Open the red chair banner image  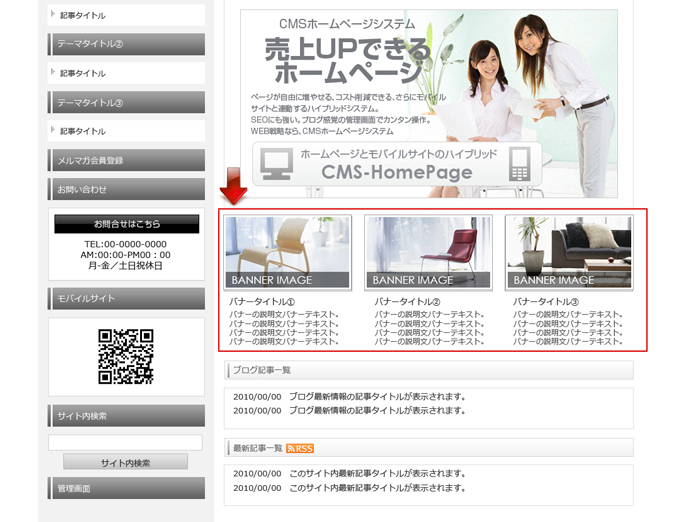(428, 253)
